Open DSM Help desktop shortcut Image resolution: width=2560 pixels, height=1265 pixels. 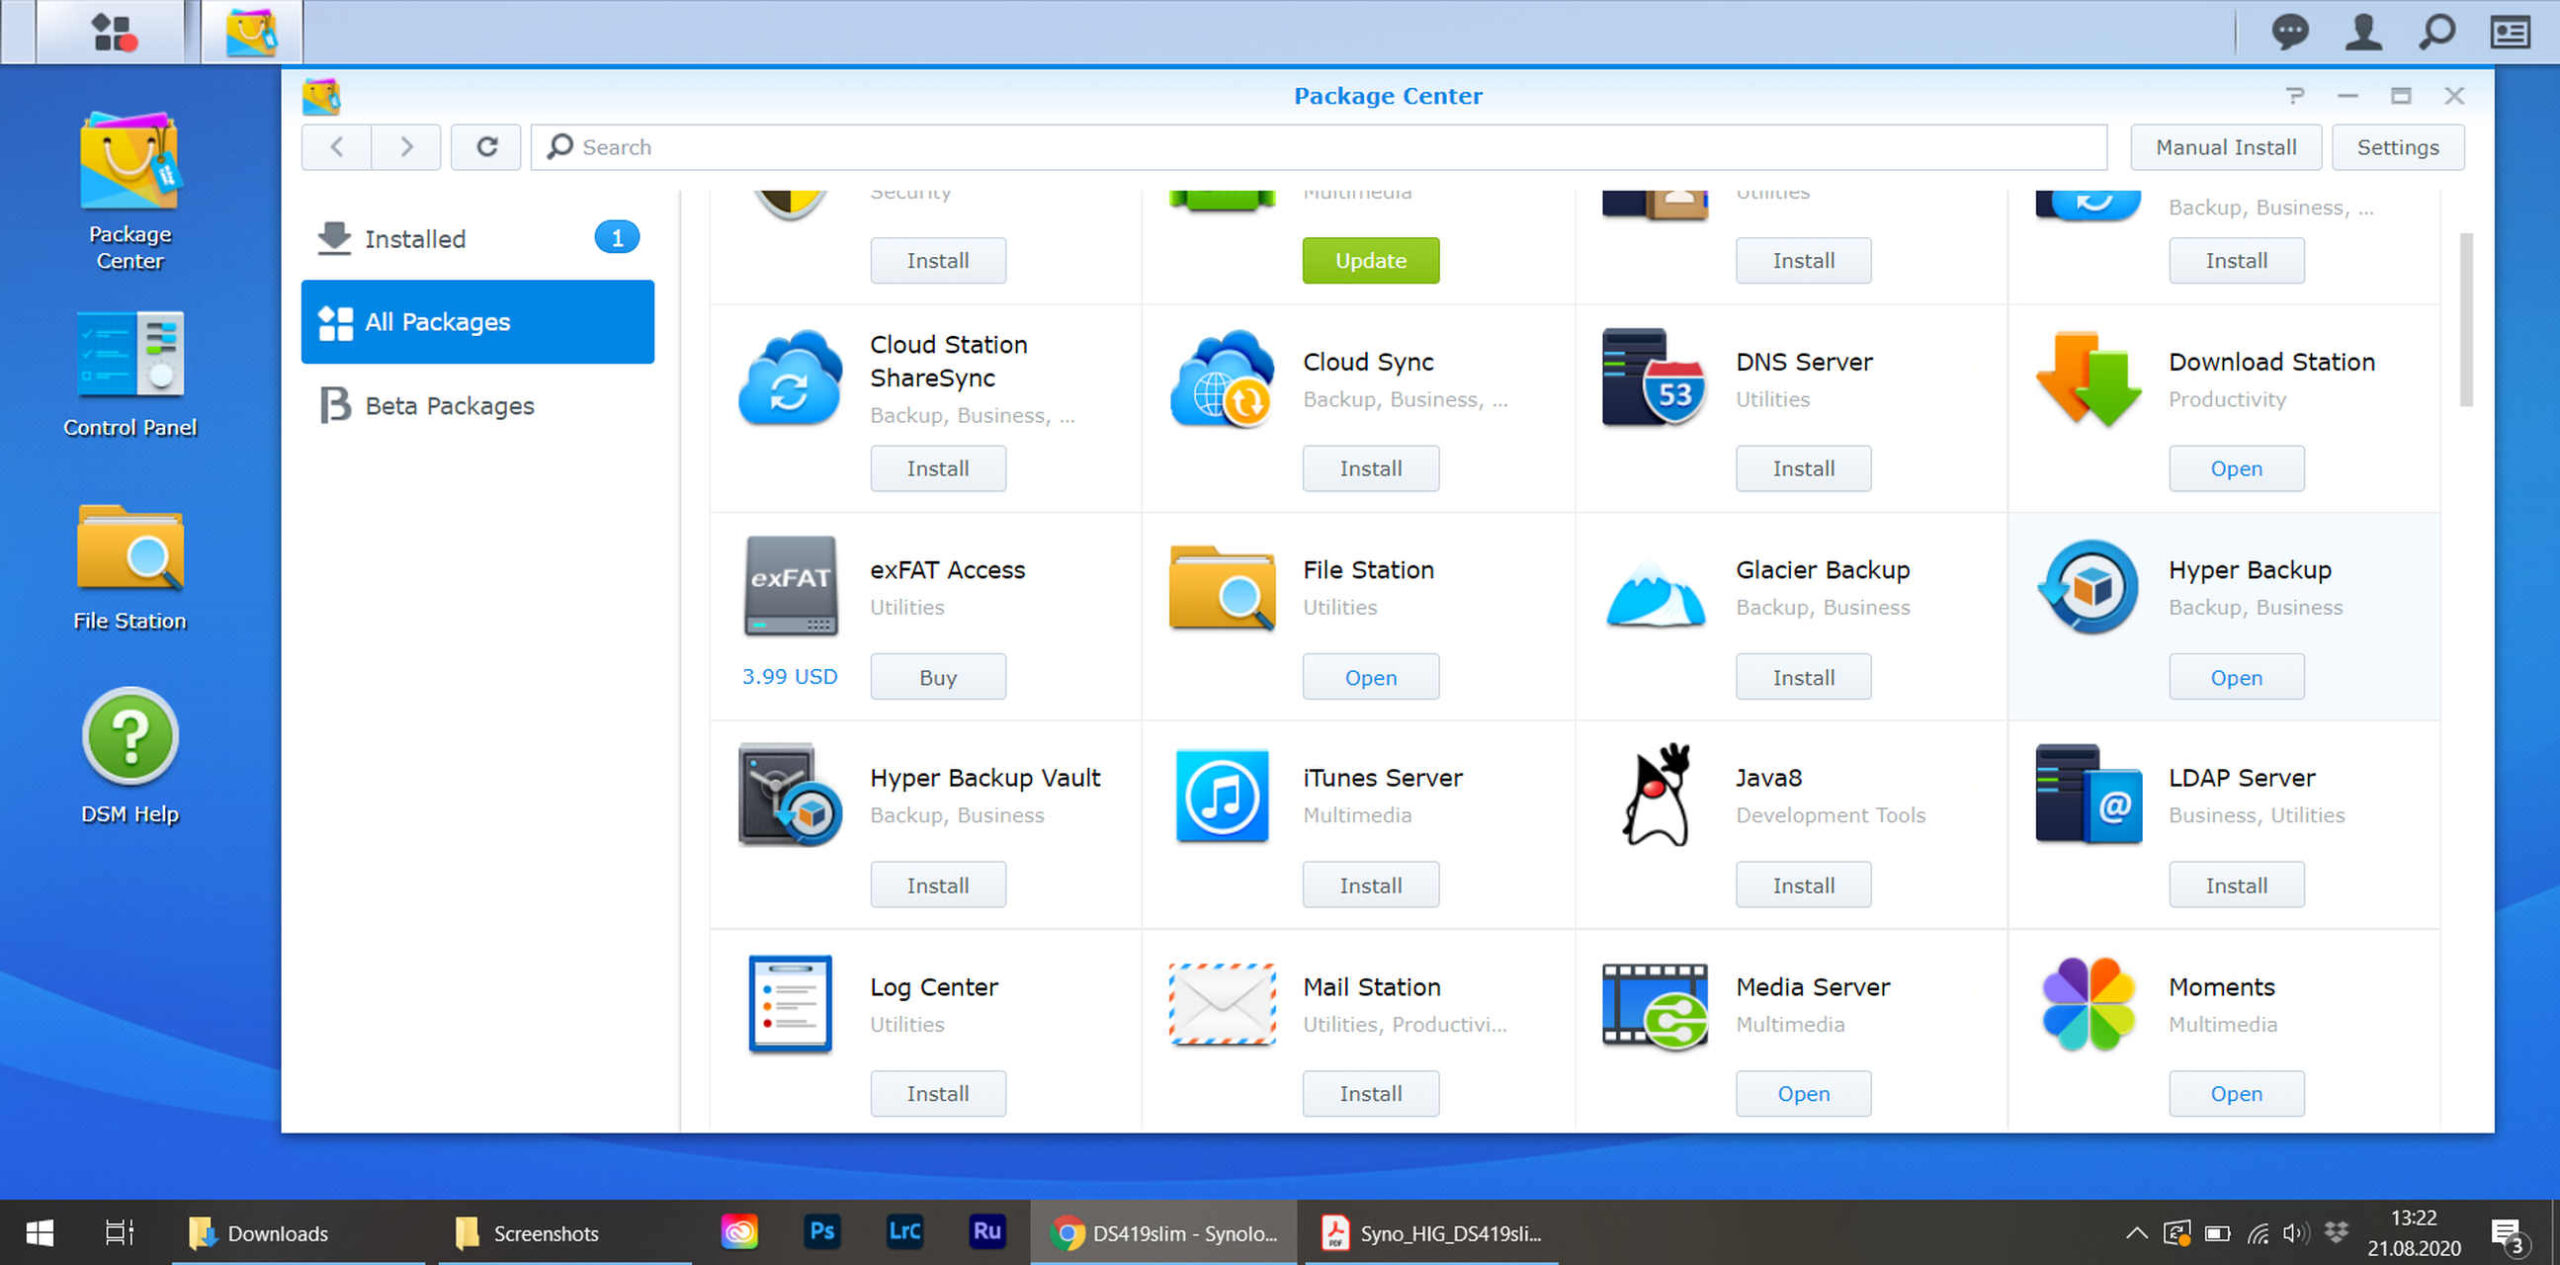click(x=129, y=756)
